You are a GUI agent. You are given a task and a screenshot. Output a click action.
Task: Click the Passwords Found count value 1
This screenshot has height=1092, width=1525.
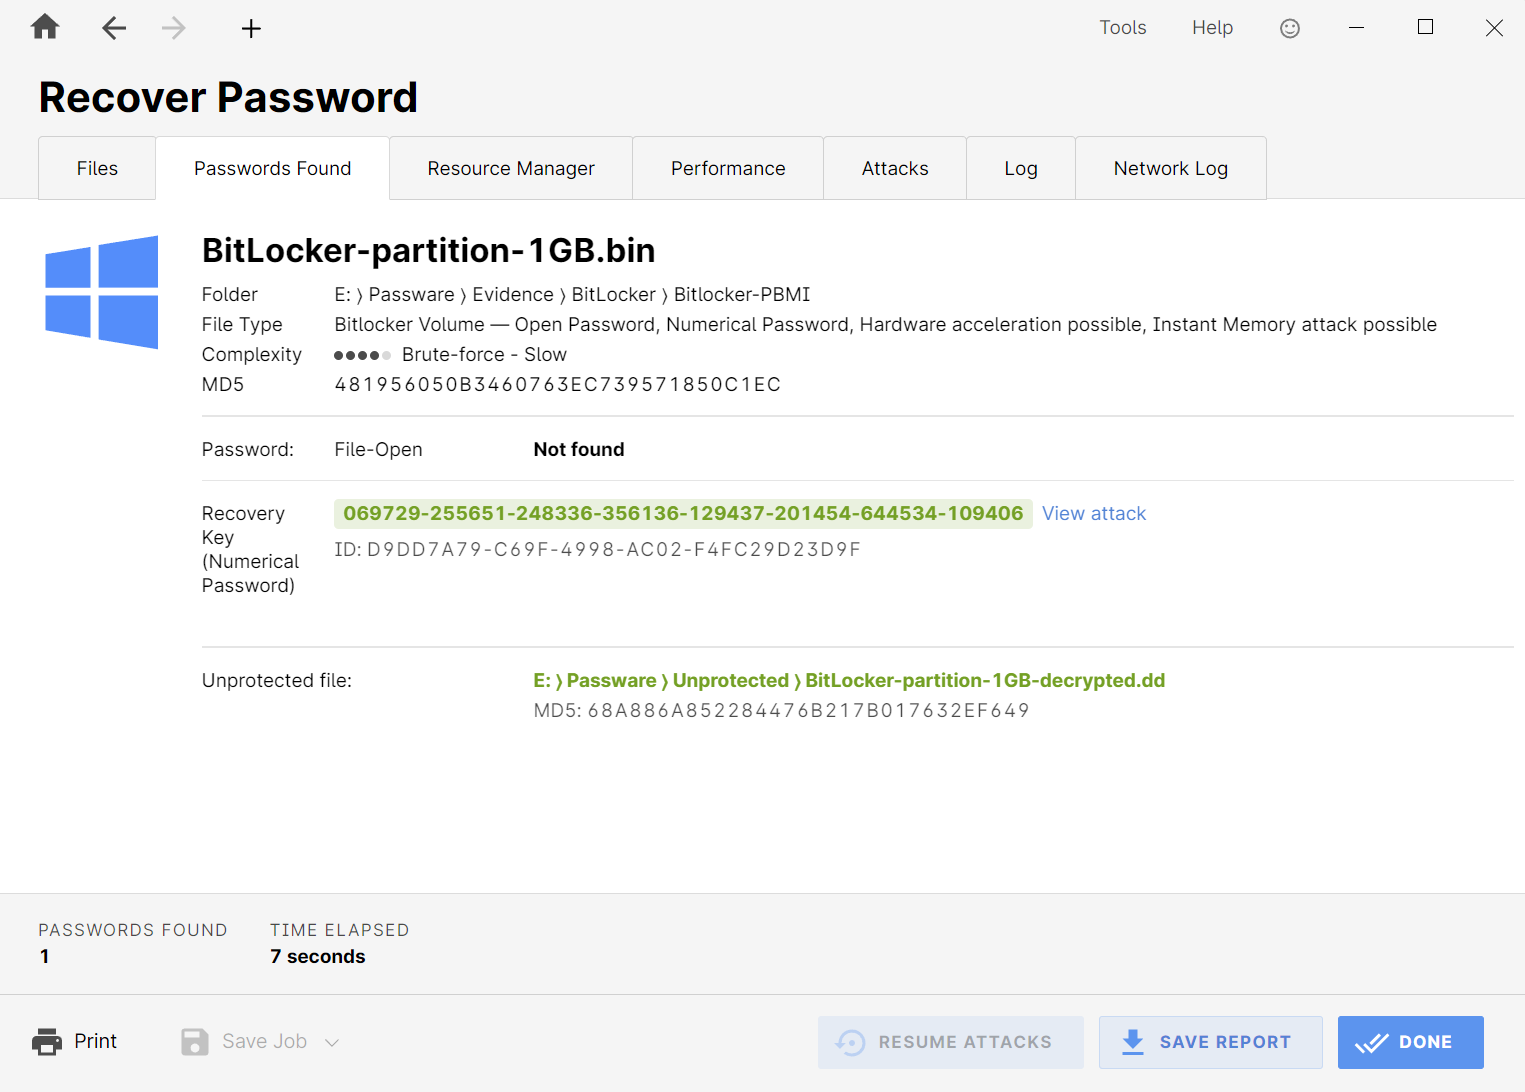coord(44,956)
